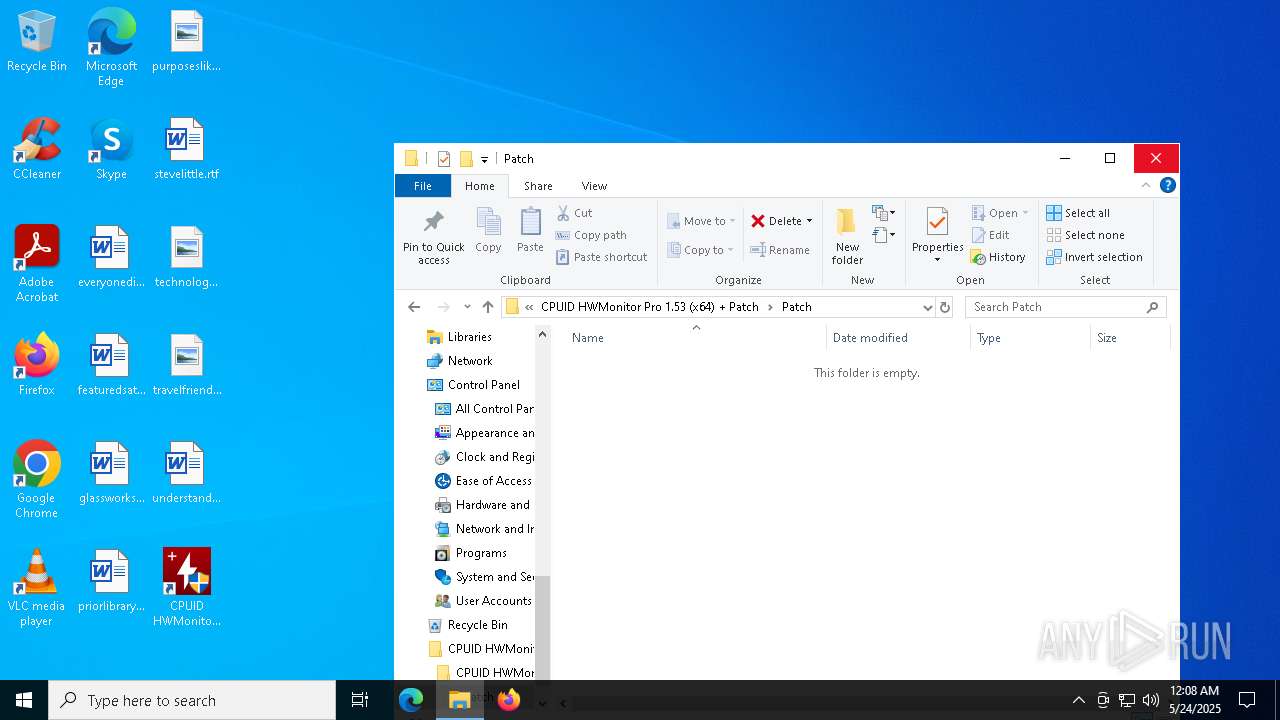The image size is (1280, 720).
Task: Click the Copy ribbon icon
Action: click(488, 222)
